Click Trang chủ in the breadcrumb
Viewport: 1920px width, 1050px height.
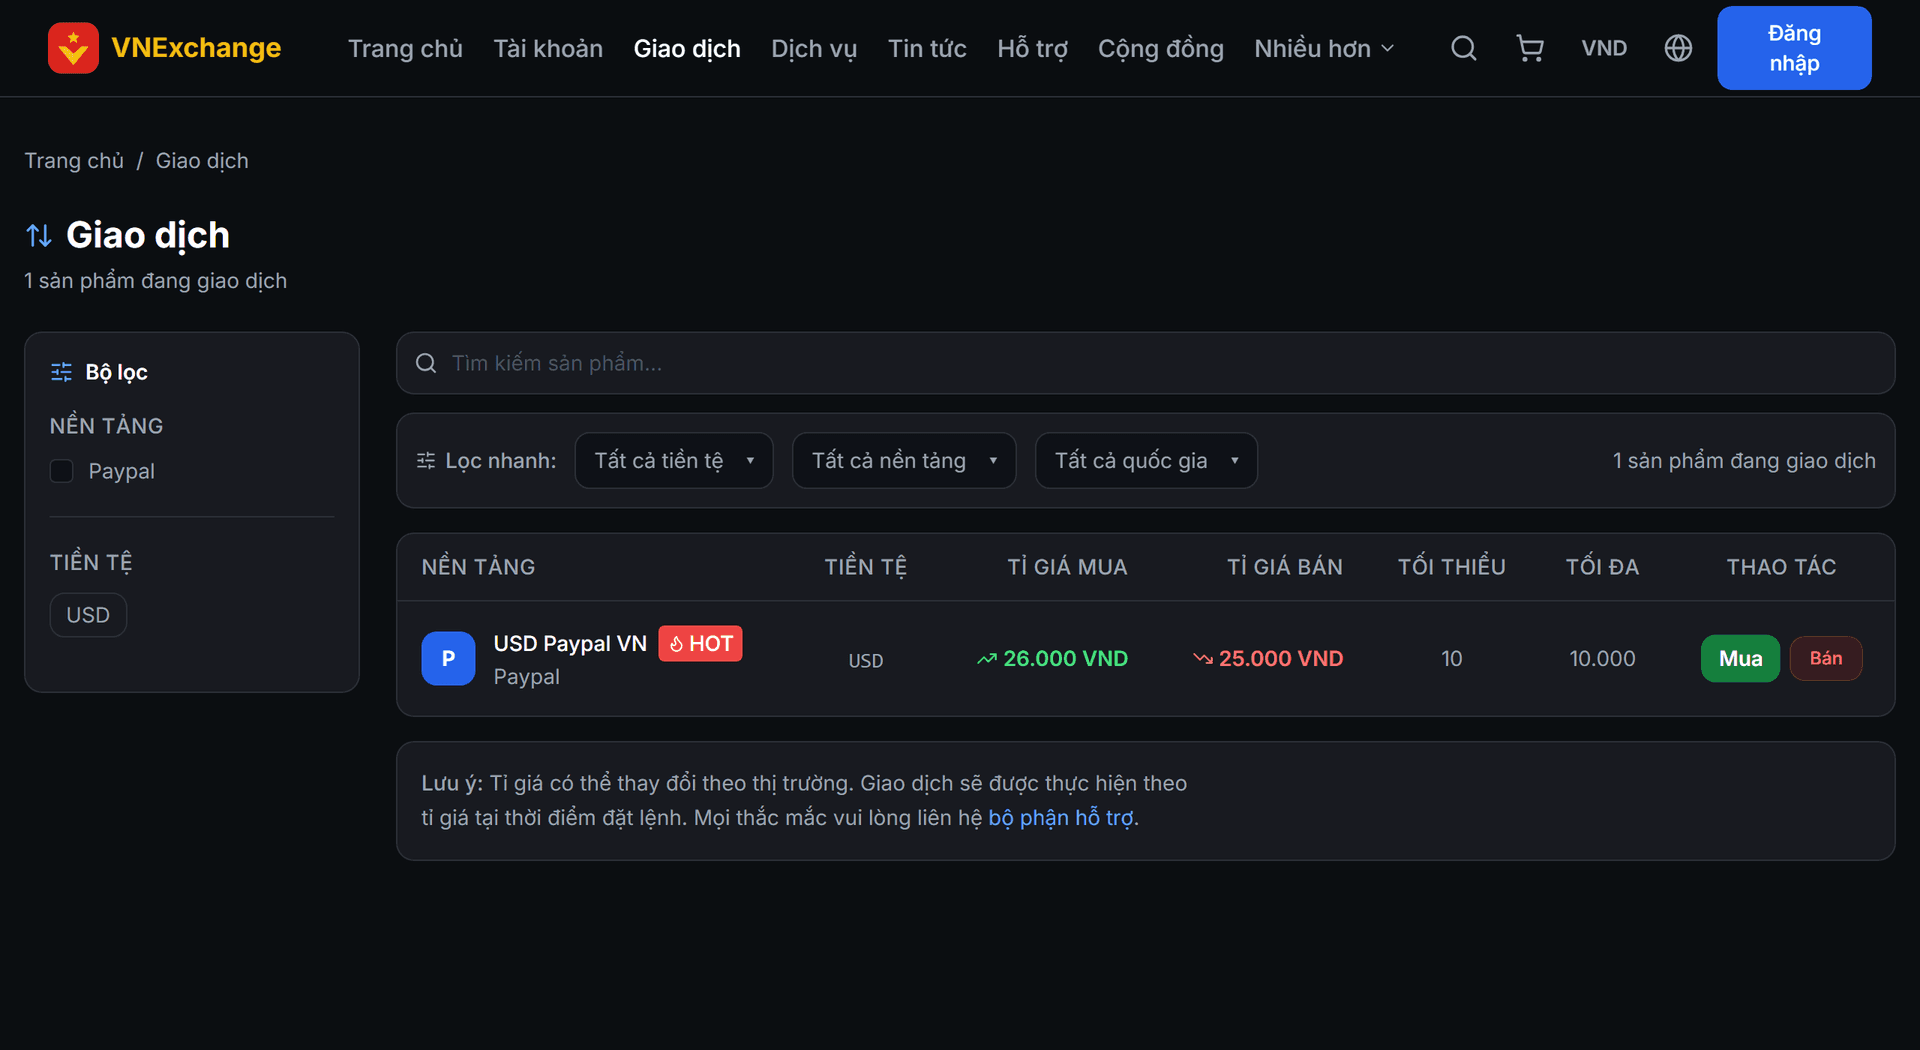coord(74,161)
